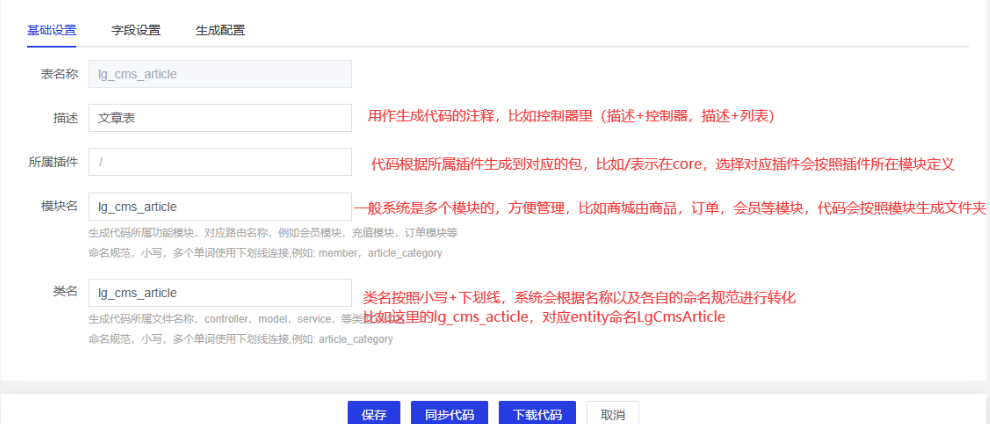Screen dimensions: 990x424
Task: Select the 类名 input box
Action: click(x=219, y=293)
